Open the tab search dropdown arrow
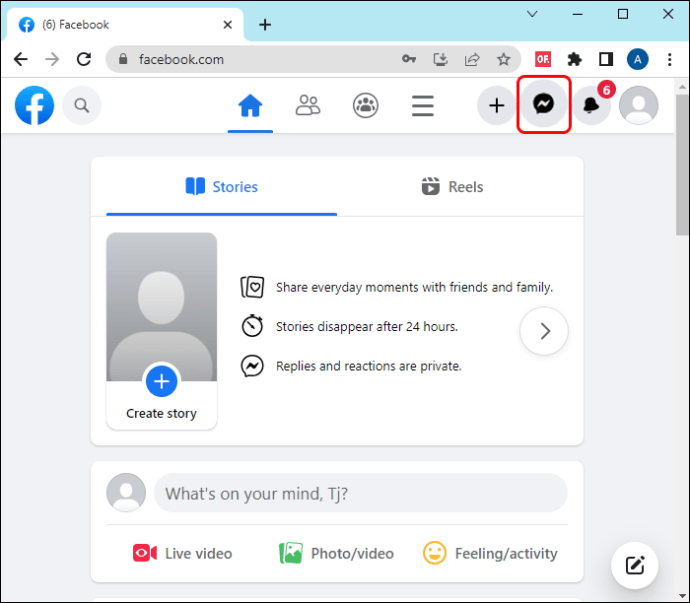This screenshot has width=690, height=603. tap(532, 14)
